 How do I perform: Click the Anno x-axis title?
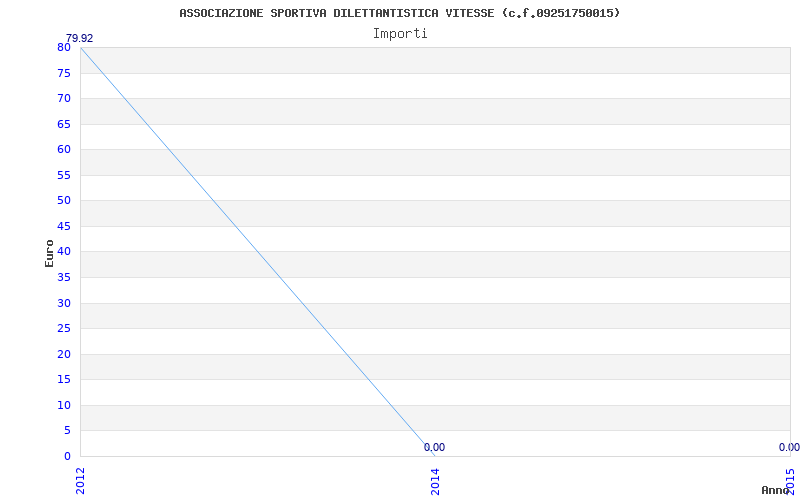click(775, 490)
